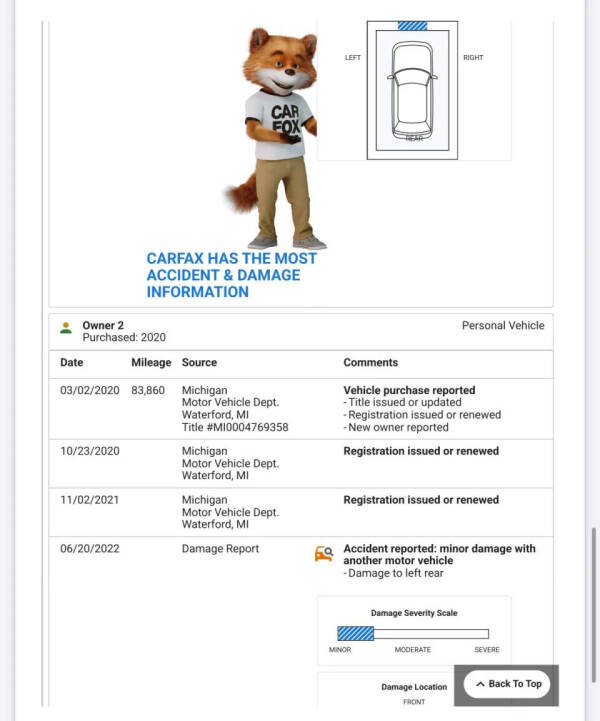Select the Source column header

(199, 362)
